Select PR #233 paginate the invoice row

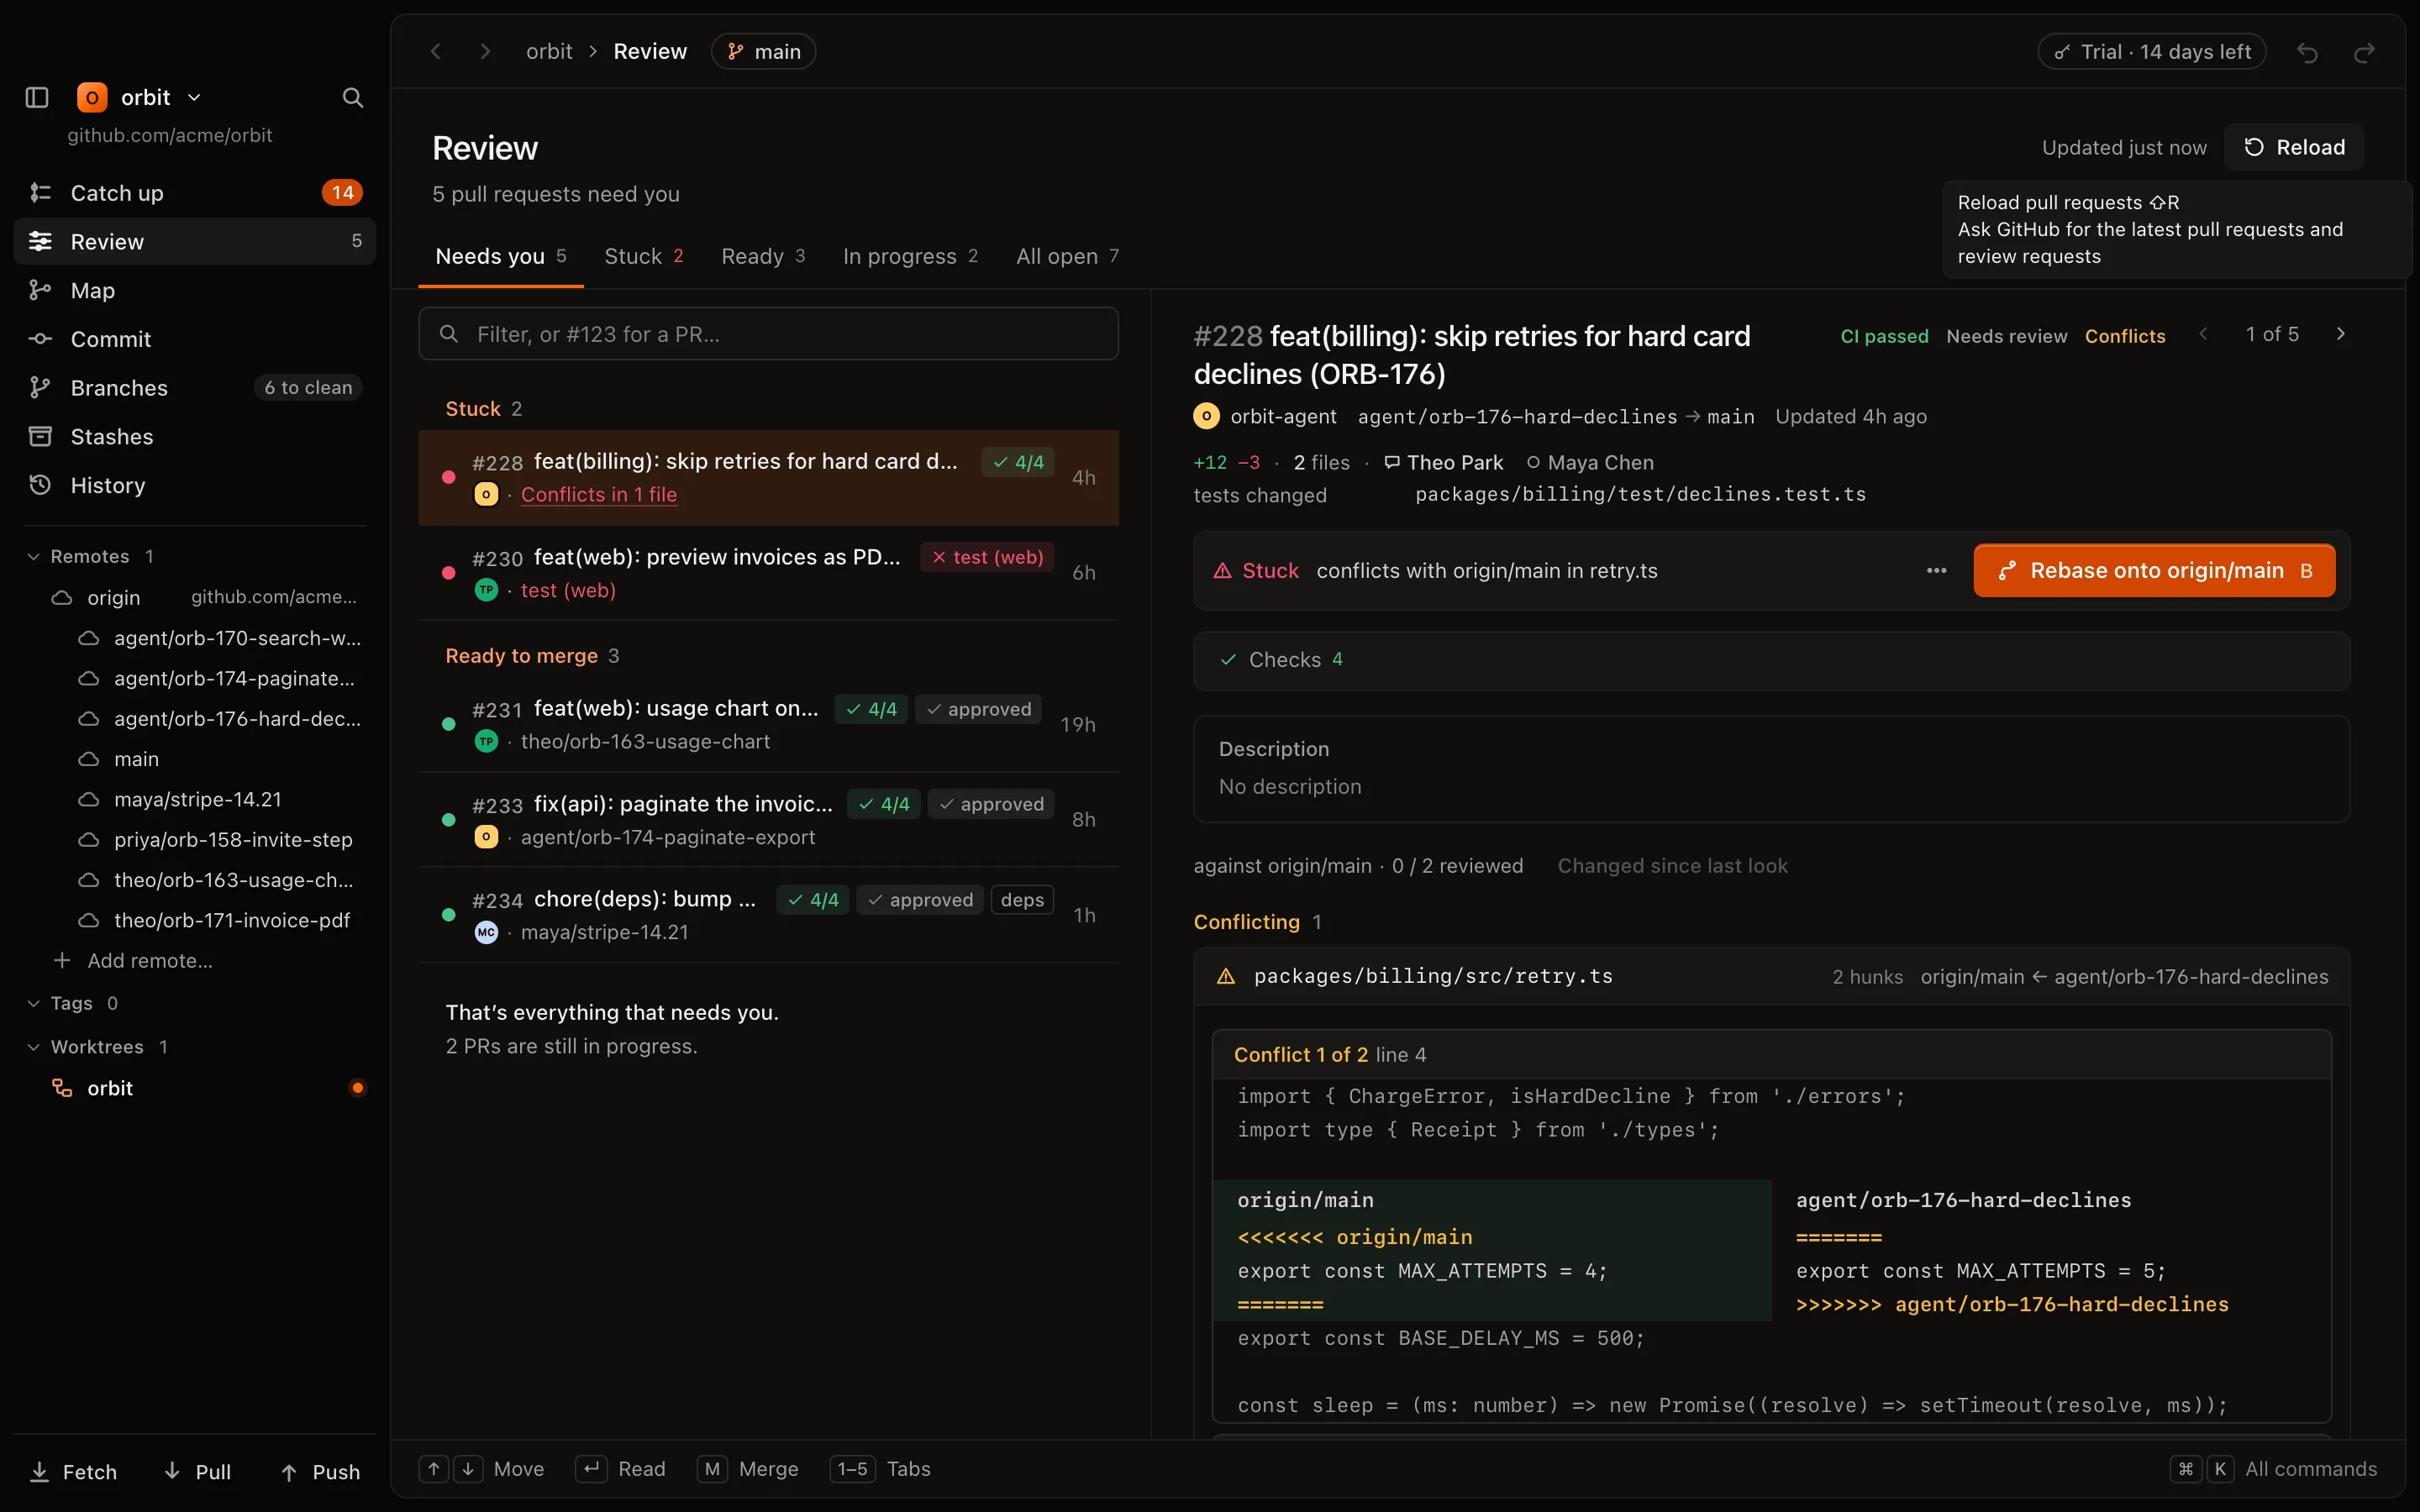point(768,819)
